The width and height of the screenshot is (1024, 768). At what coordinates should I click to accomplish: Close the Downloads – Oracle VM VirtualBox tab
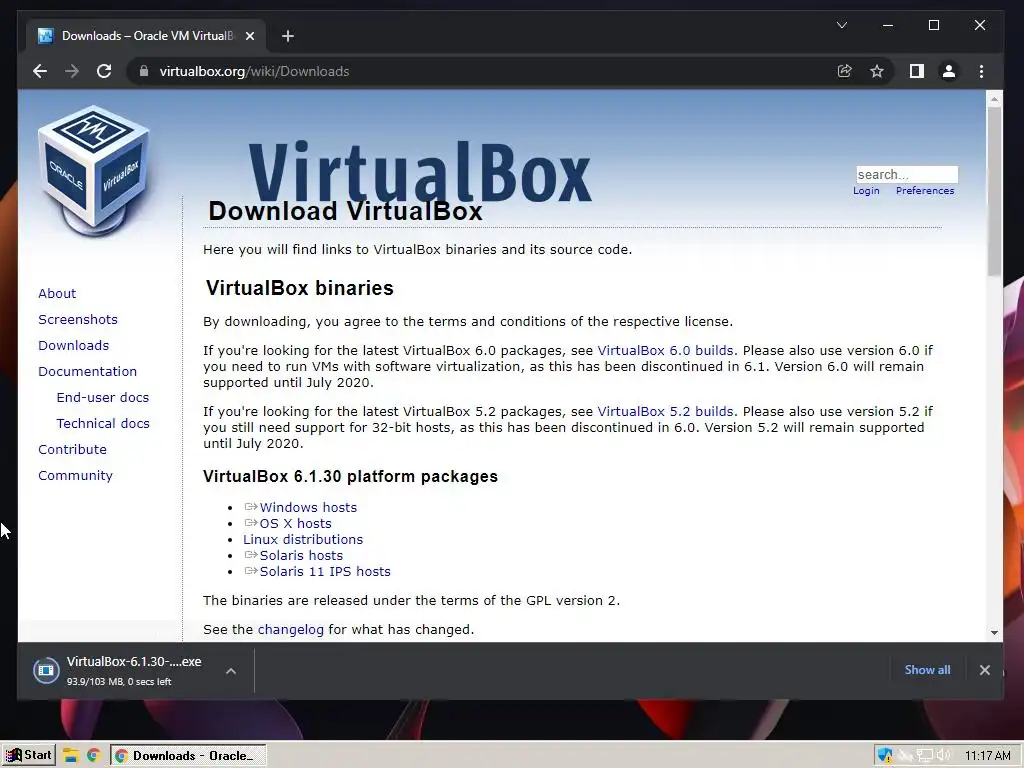249,36
